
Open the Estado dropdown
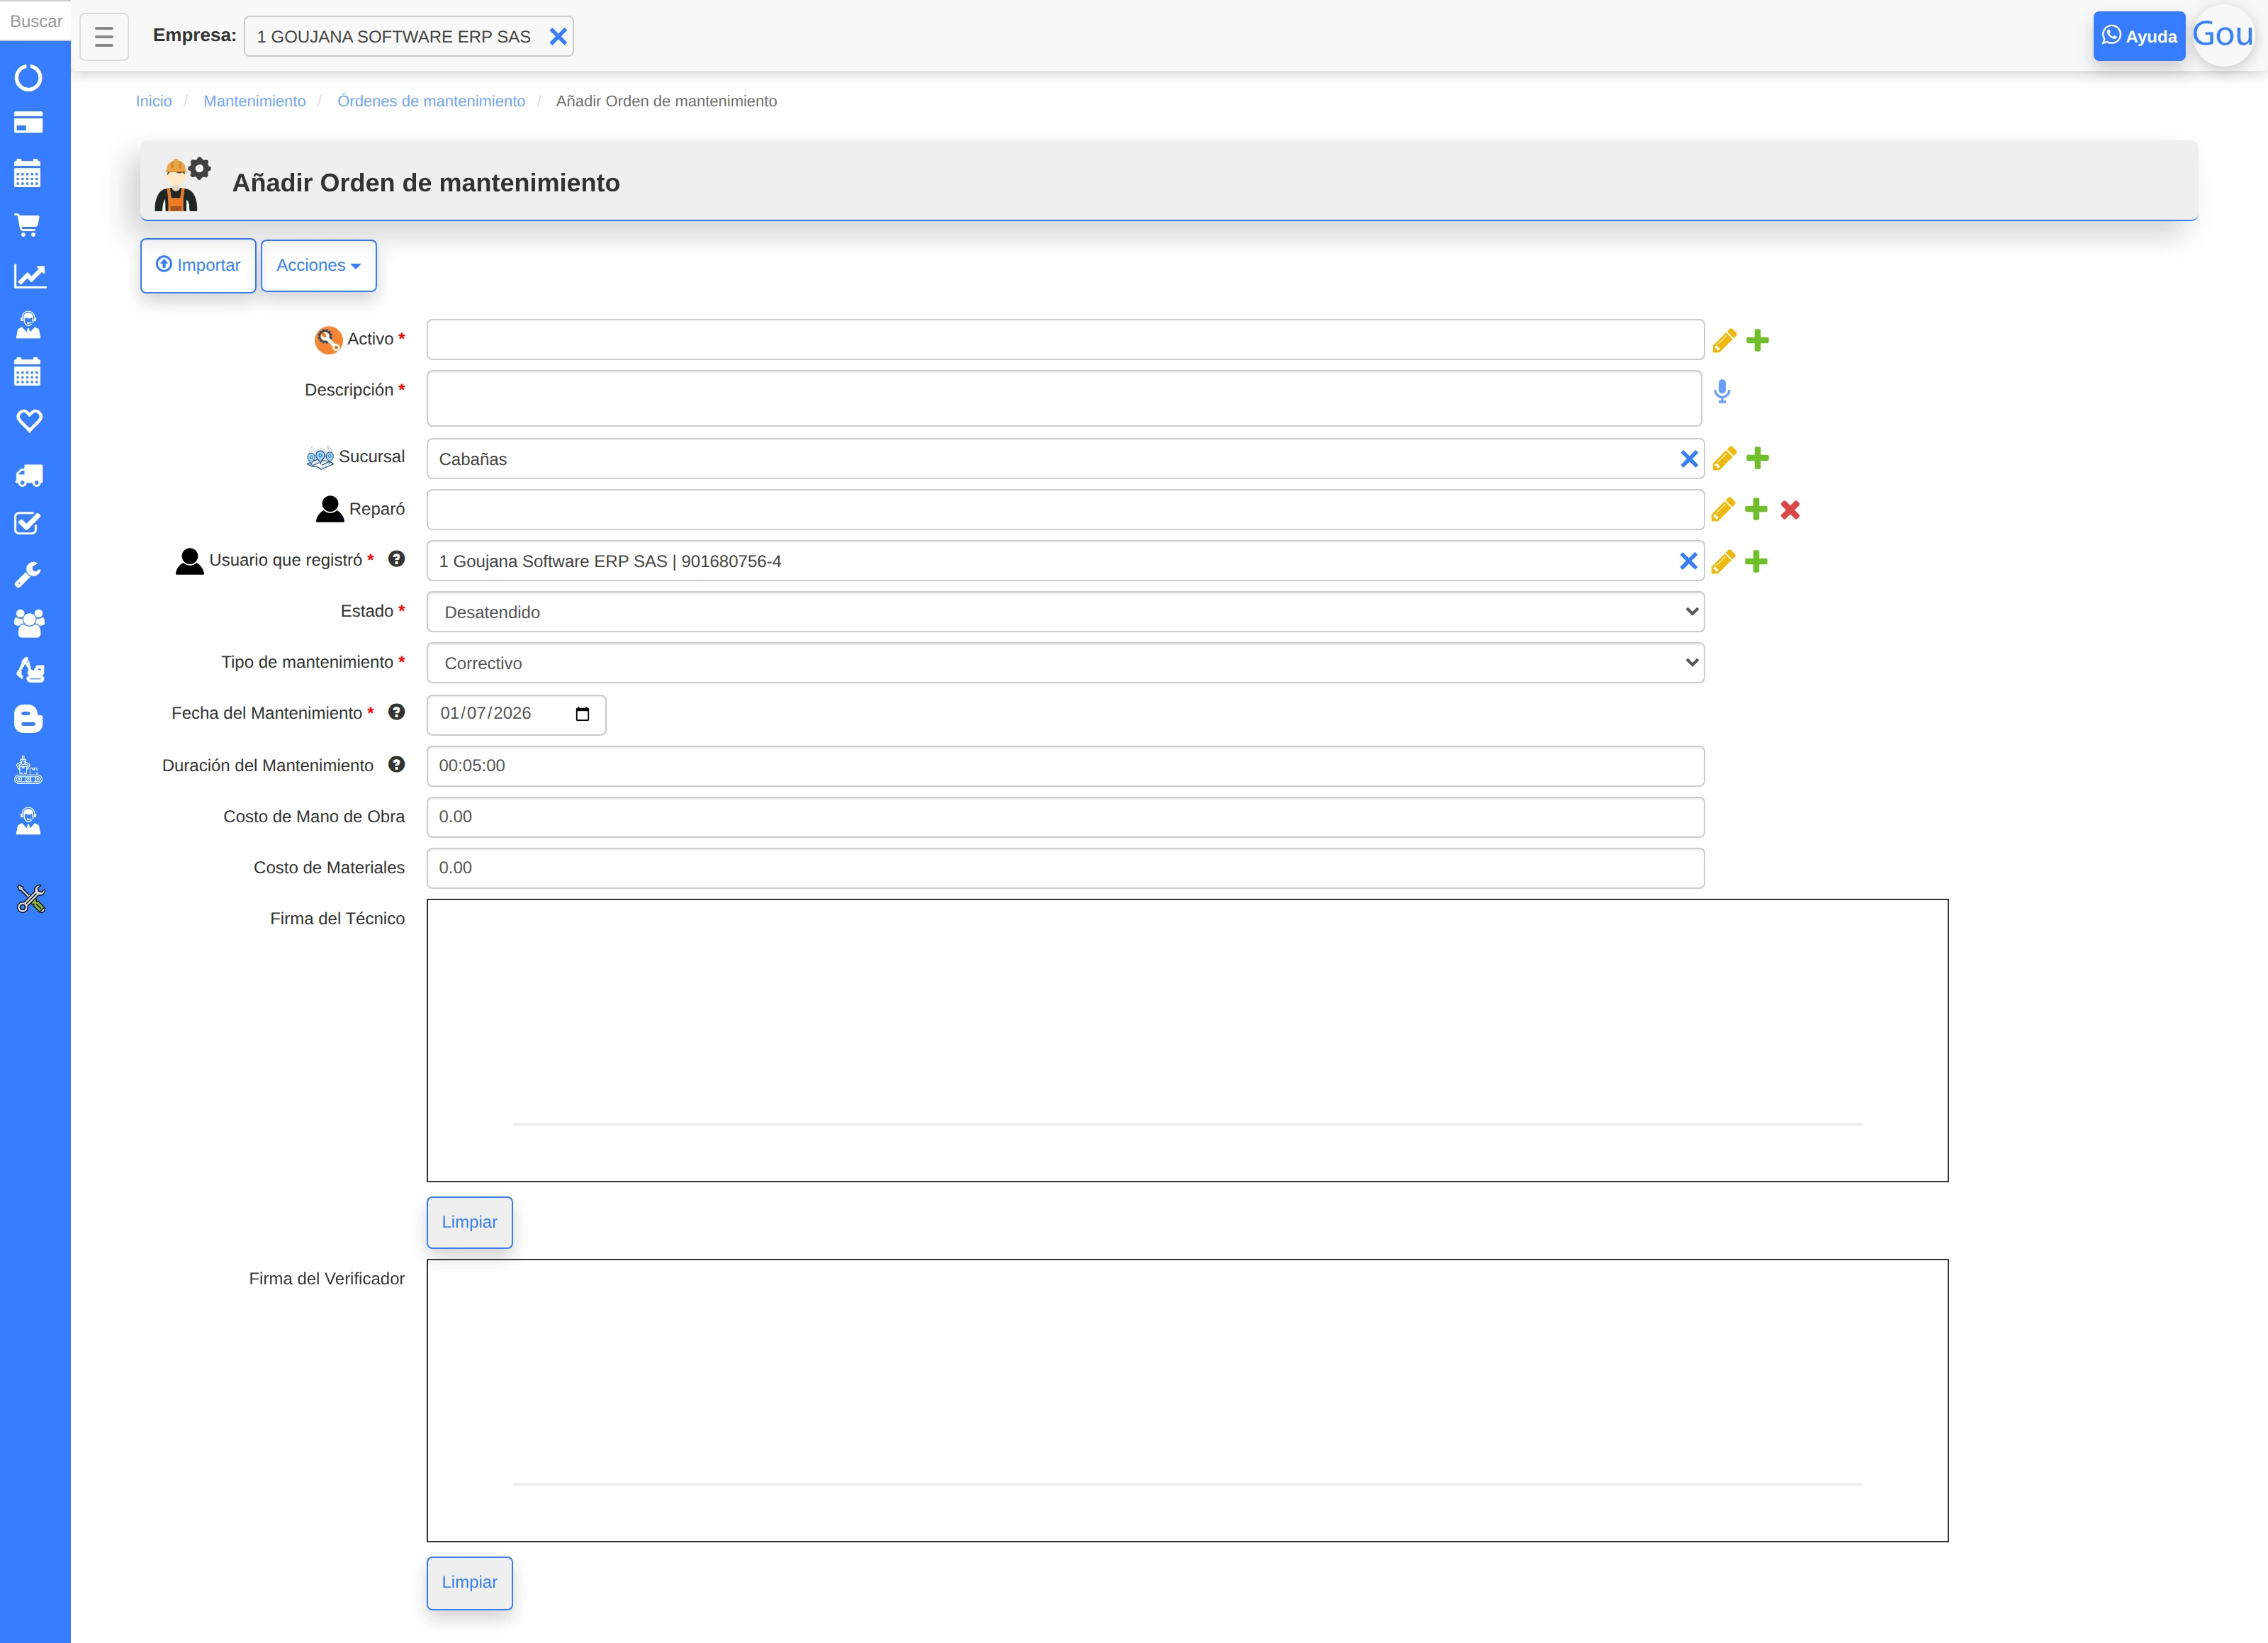(1065, 612)
